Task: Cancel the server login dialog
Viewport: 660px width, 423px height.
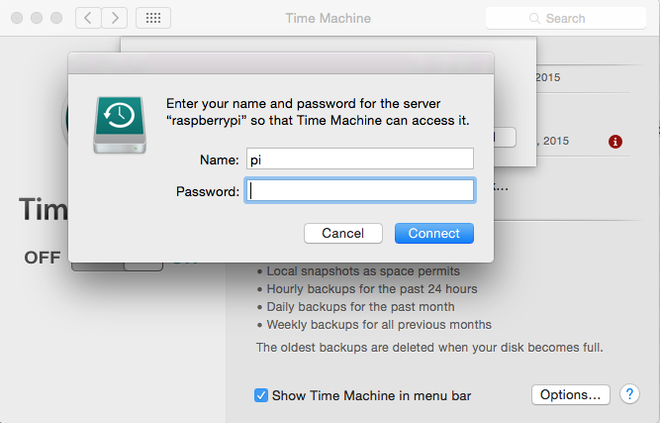Action: (x=343, y=233)
